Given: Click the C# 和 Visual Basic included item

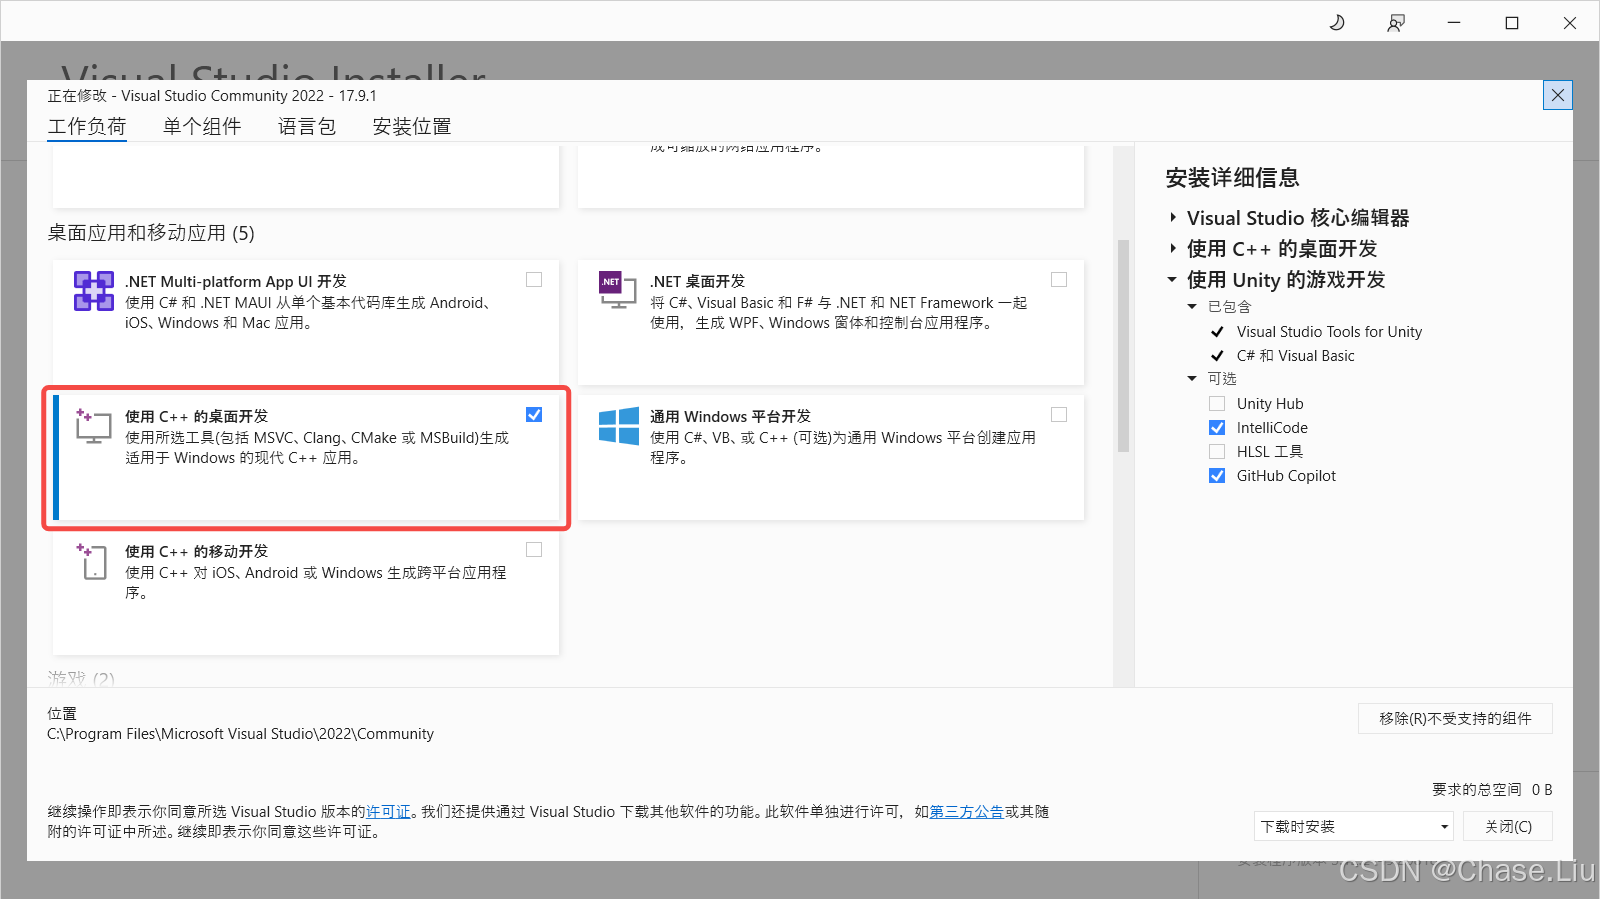Looking at the screenshot, I should [x=1295, y=356].
